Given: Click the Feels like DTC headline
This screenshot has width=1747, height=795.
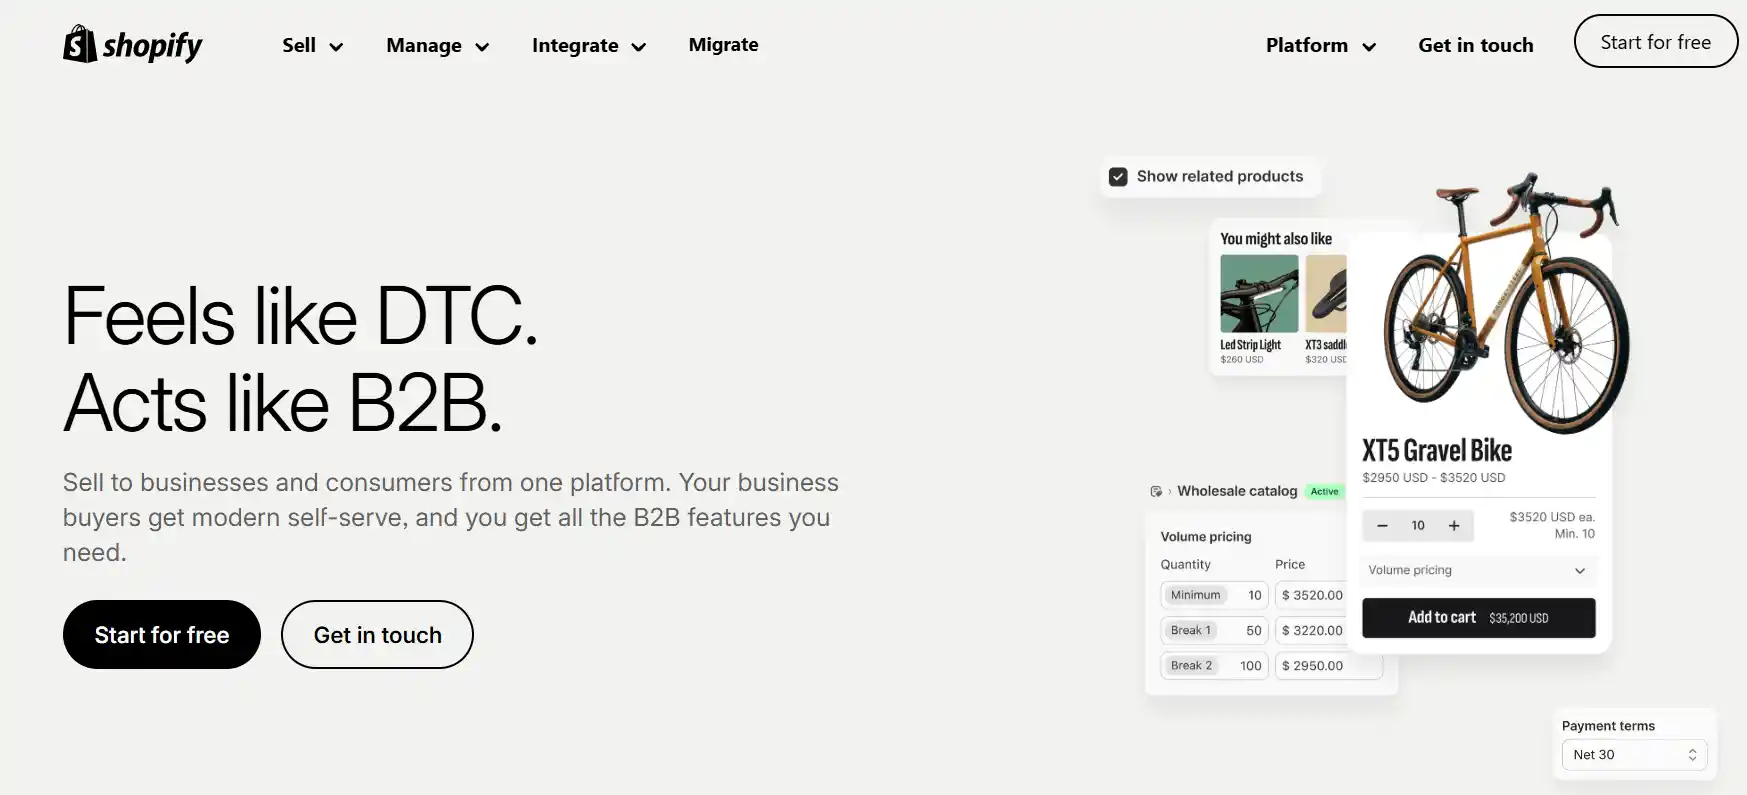Looking at the screenshot, I should coord(301,316).
